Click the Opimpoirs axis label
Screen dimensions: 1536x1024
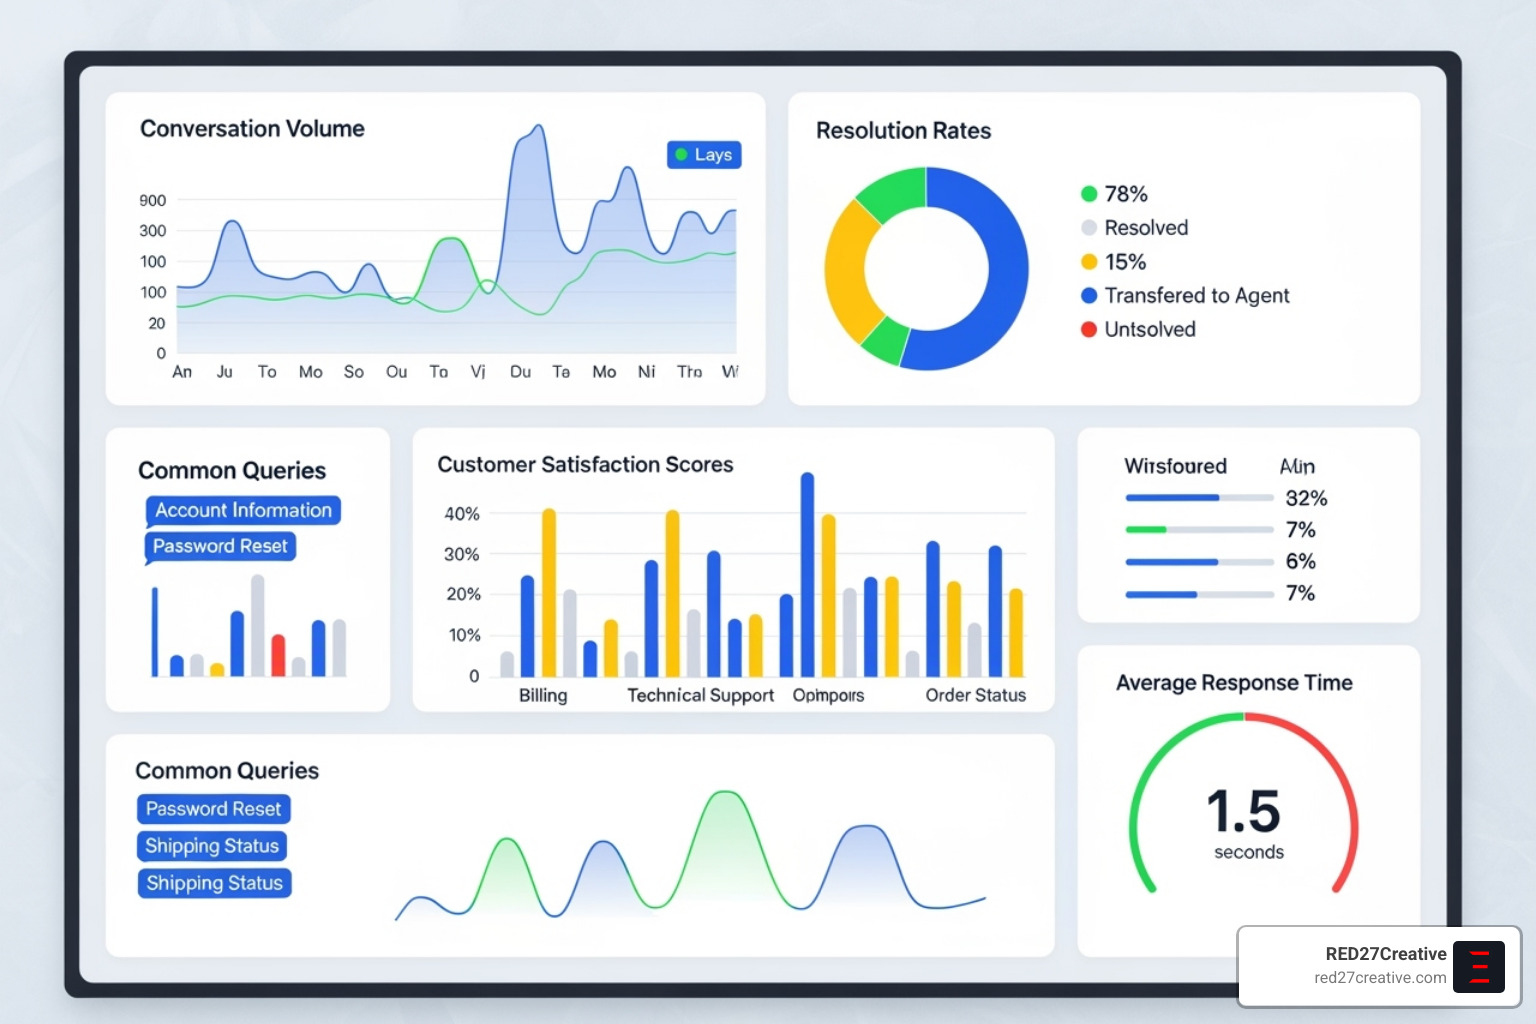[828, 696]
